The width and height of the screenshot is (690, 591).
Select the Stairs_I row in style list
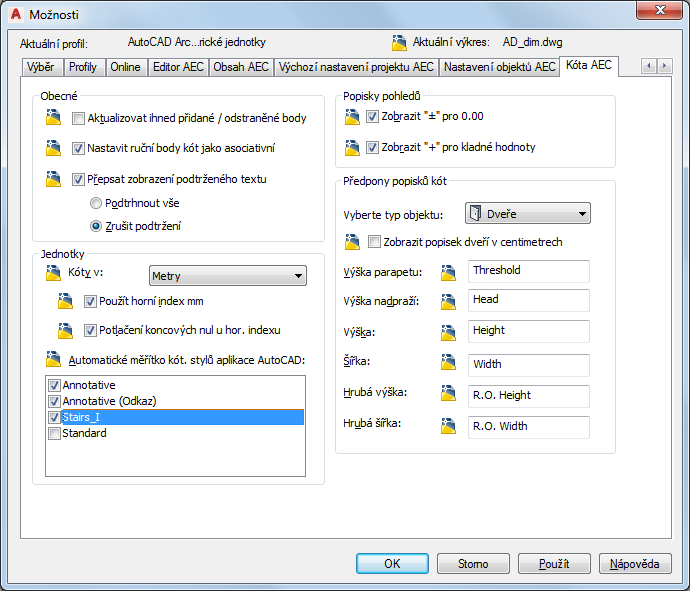(x=183, y=417)
